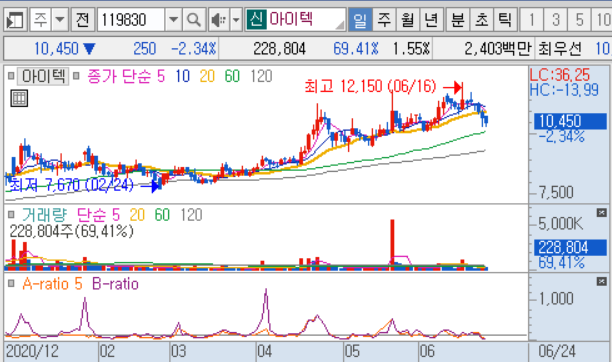The image size is (612, 362).
Task: Switch to the 주 weekly chart tab
Action: pos(384,20)
